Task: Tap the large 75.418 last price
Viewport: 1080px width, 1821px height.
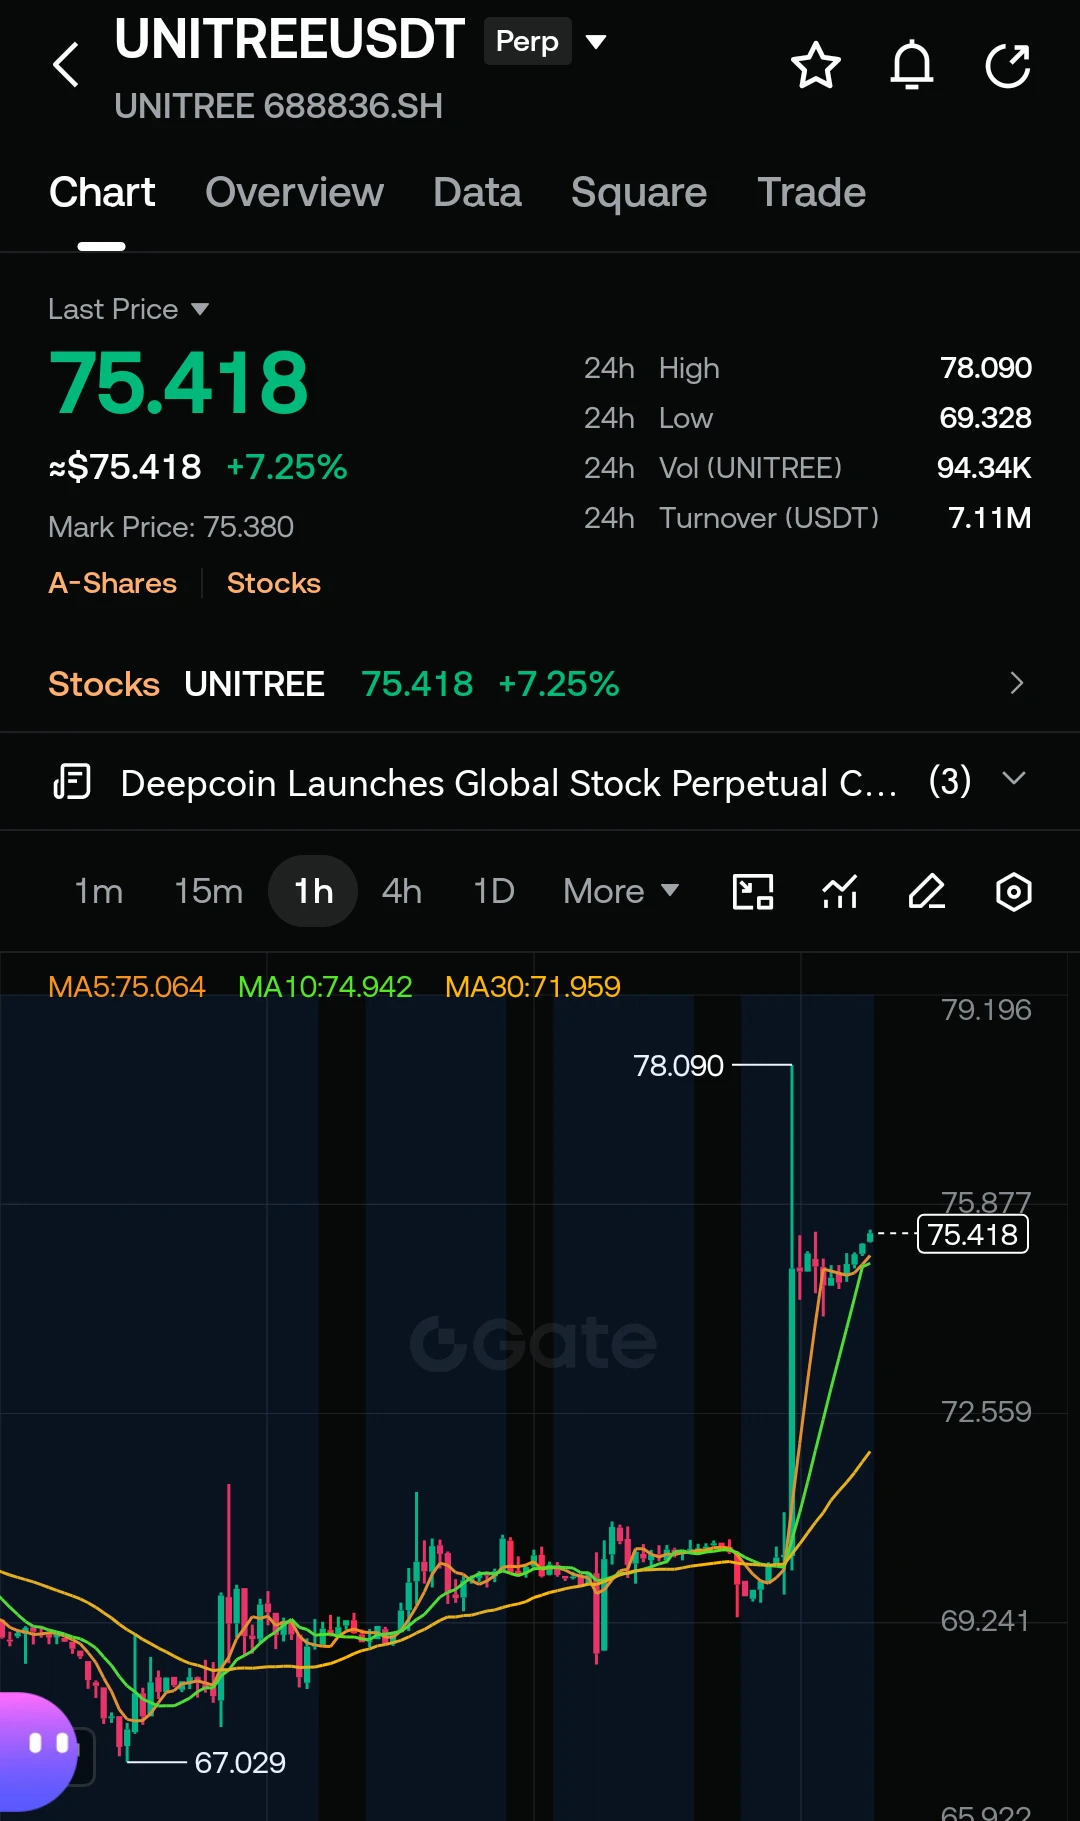Action: pos(179,383)
